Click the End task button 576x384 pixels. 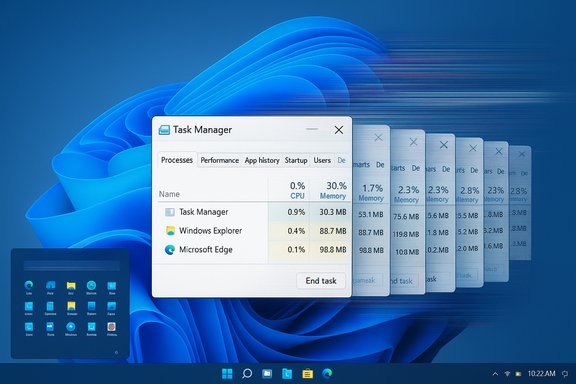pos(321,281)
